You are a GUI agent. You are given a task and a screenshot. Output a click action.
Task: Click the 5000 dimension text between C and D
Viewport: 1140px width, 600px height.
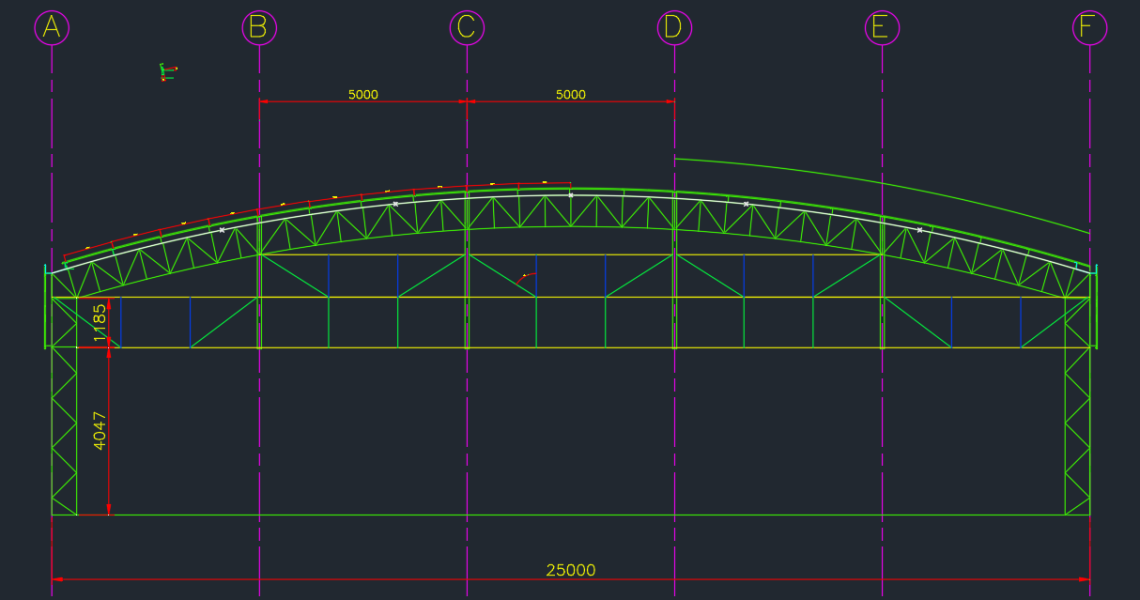[570, 94]
